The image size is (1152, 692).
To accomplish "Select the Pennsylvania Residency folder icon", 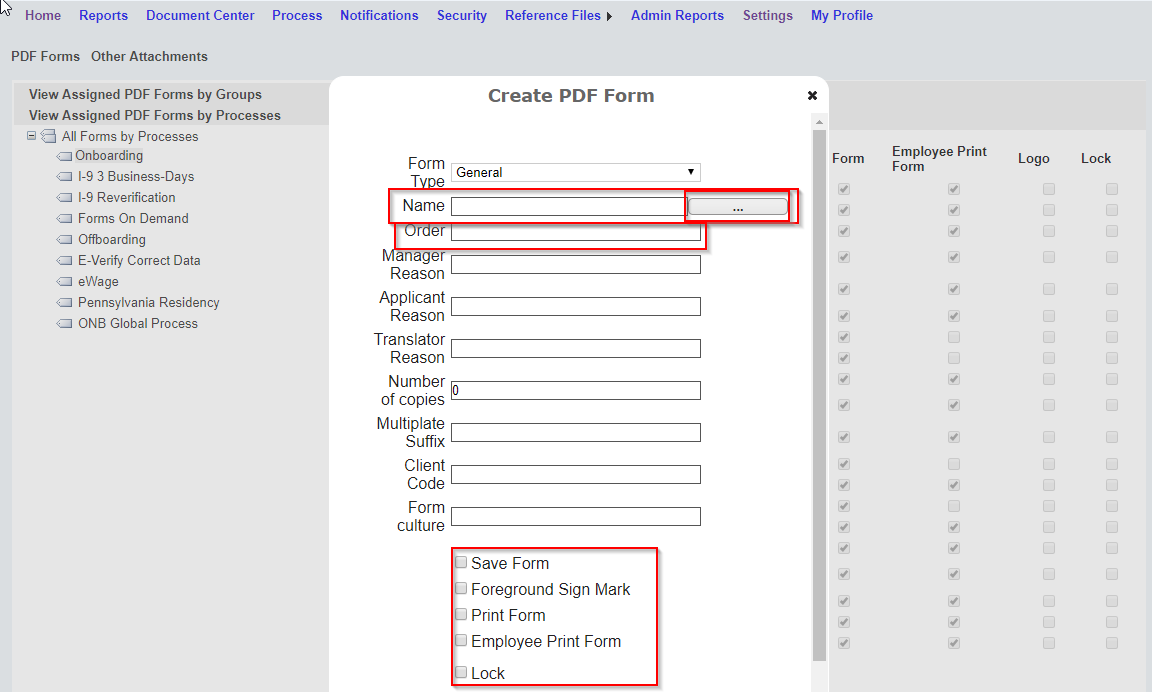I will click(x=63, y=302).
